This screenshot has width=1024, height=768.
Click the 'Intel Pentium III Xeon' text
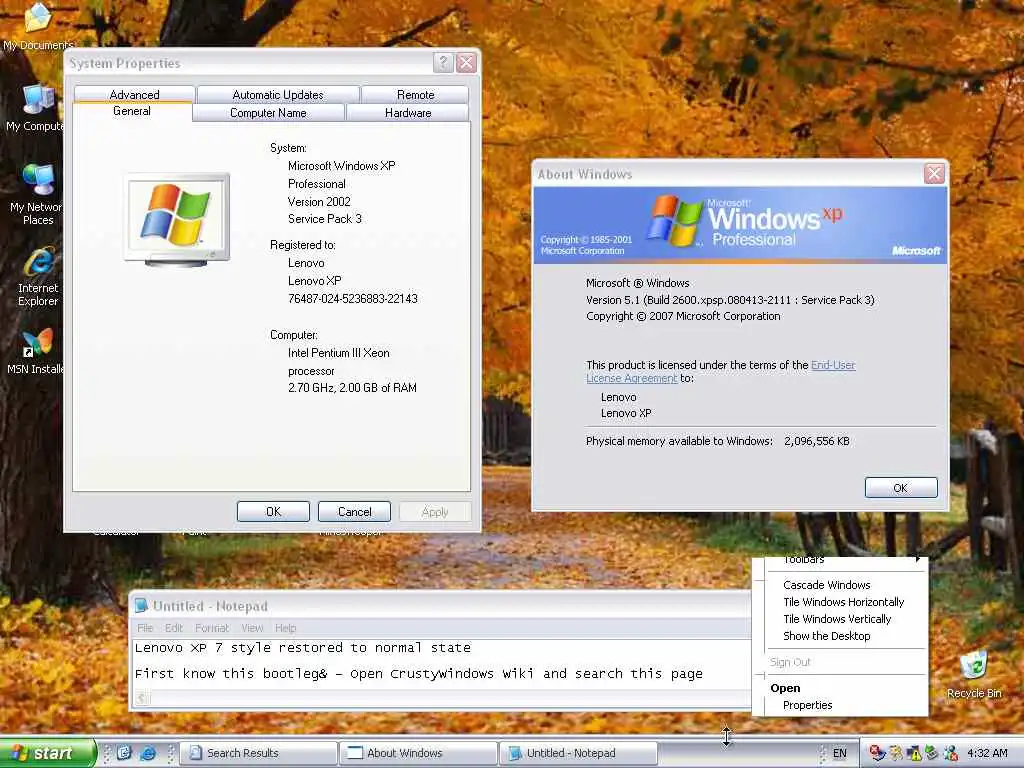click(x=338, y=353)
